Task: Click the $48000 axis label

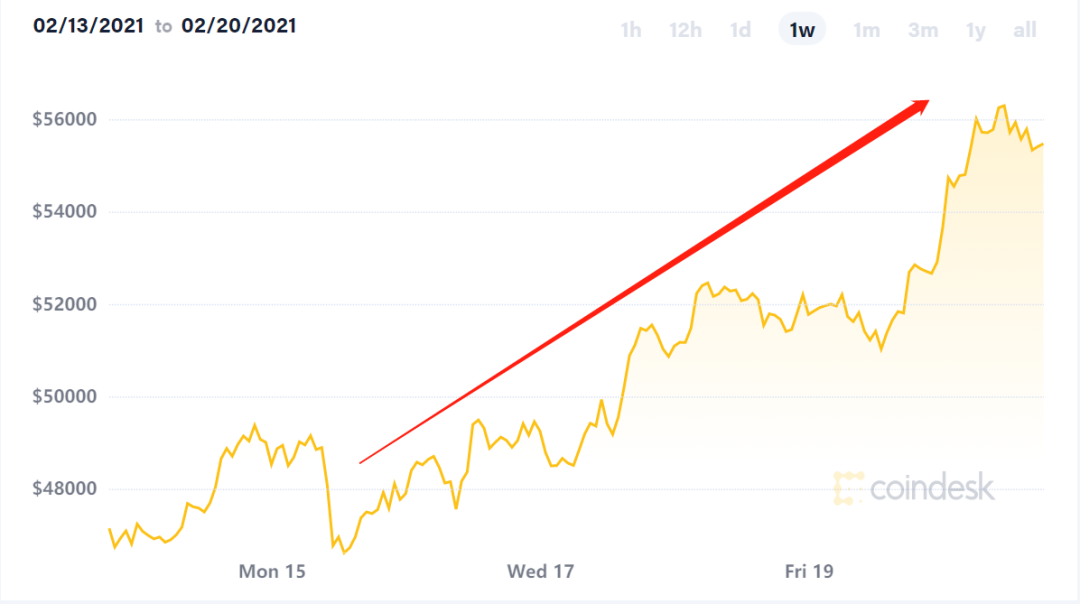Action: [x=65, y=489]
